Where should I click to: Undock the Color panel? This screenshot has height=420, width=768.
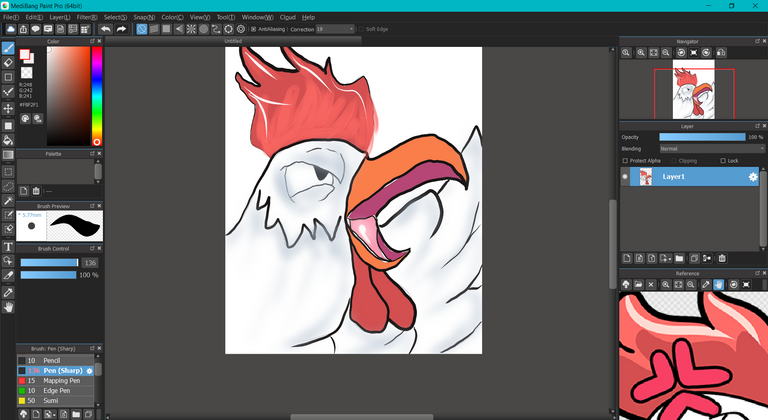coord(92,41)
